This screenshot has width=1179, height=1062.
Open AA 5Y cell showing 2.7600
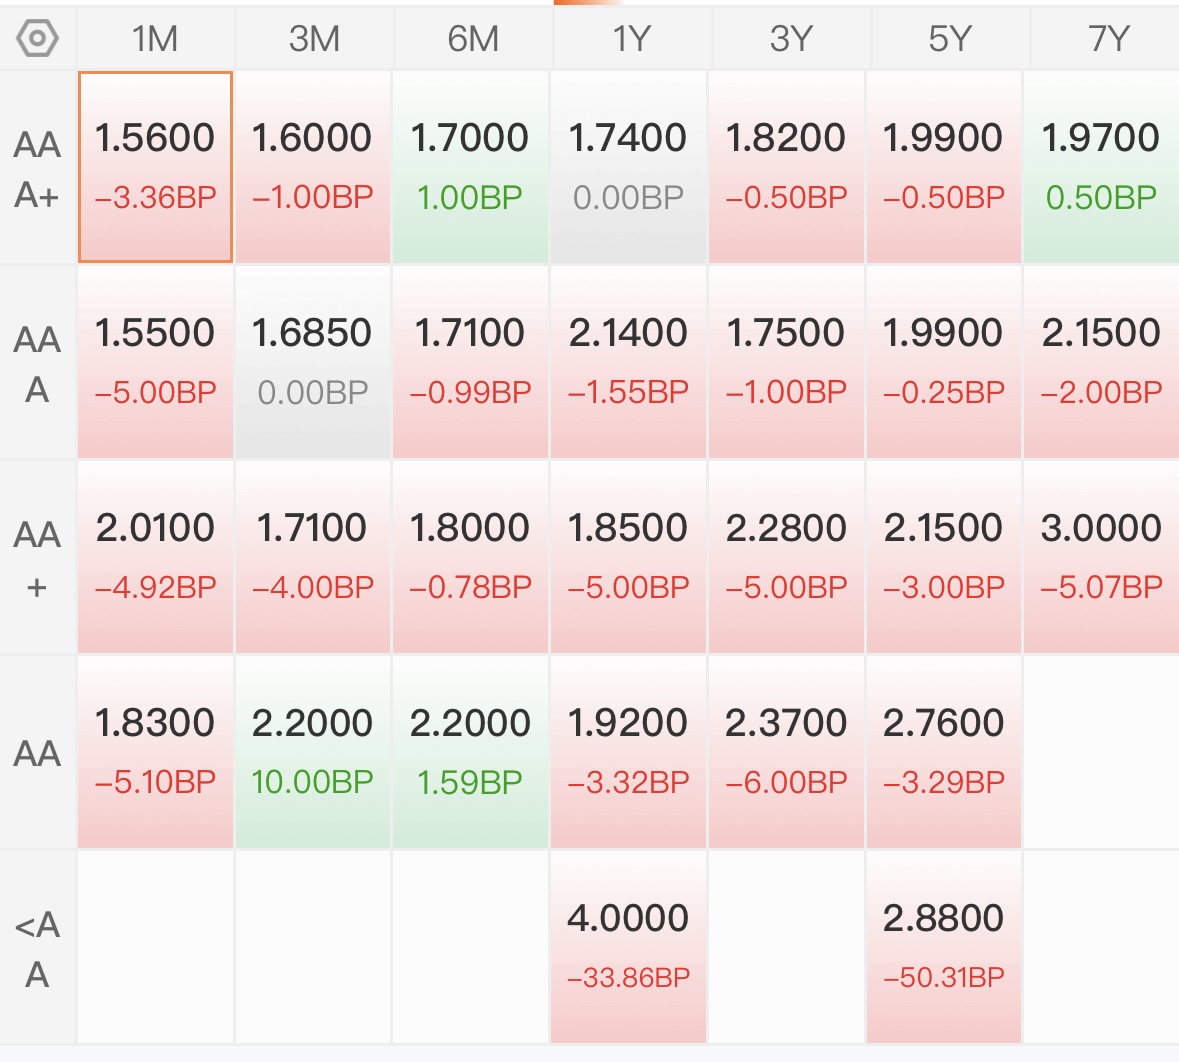(944, 752)
